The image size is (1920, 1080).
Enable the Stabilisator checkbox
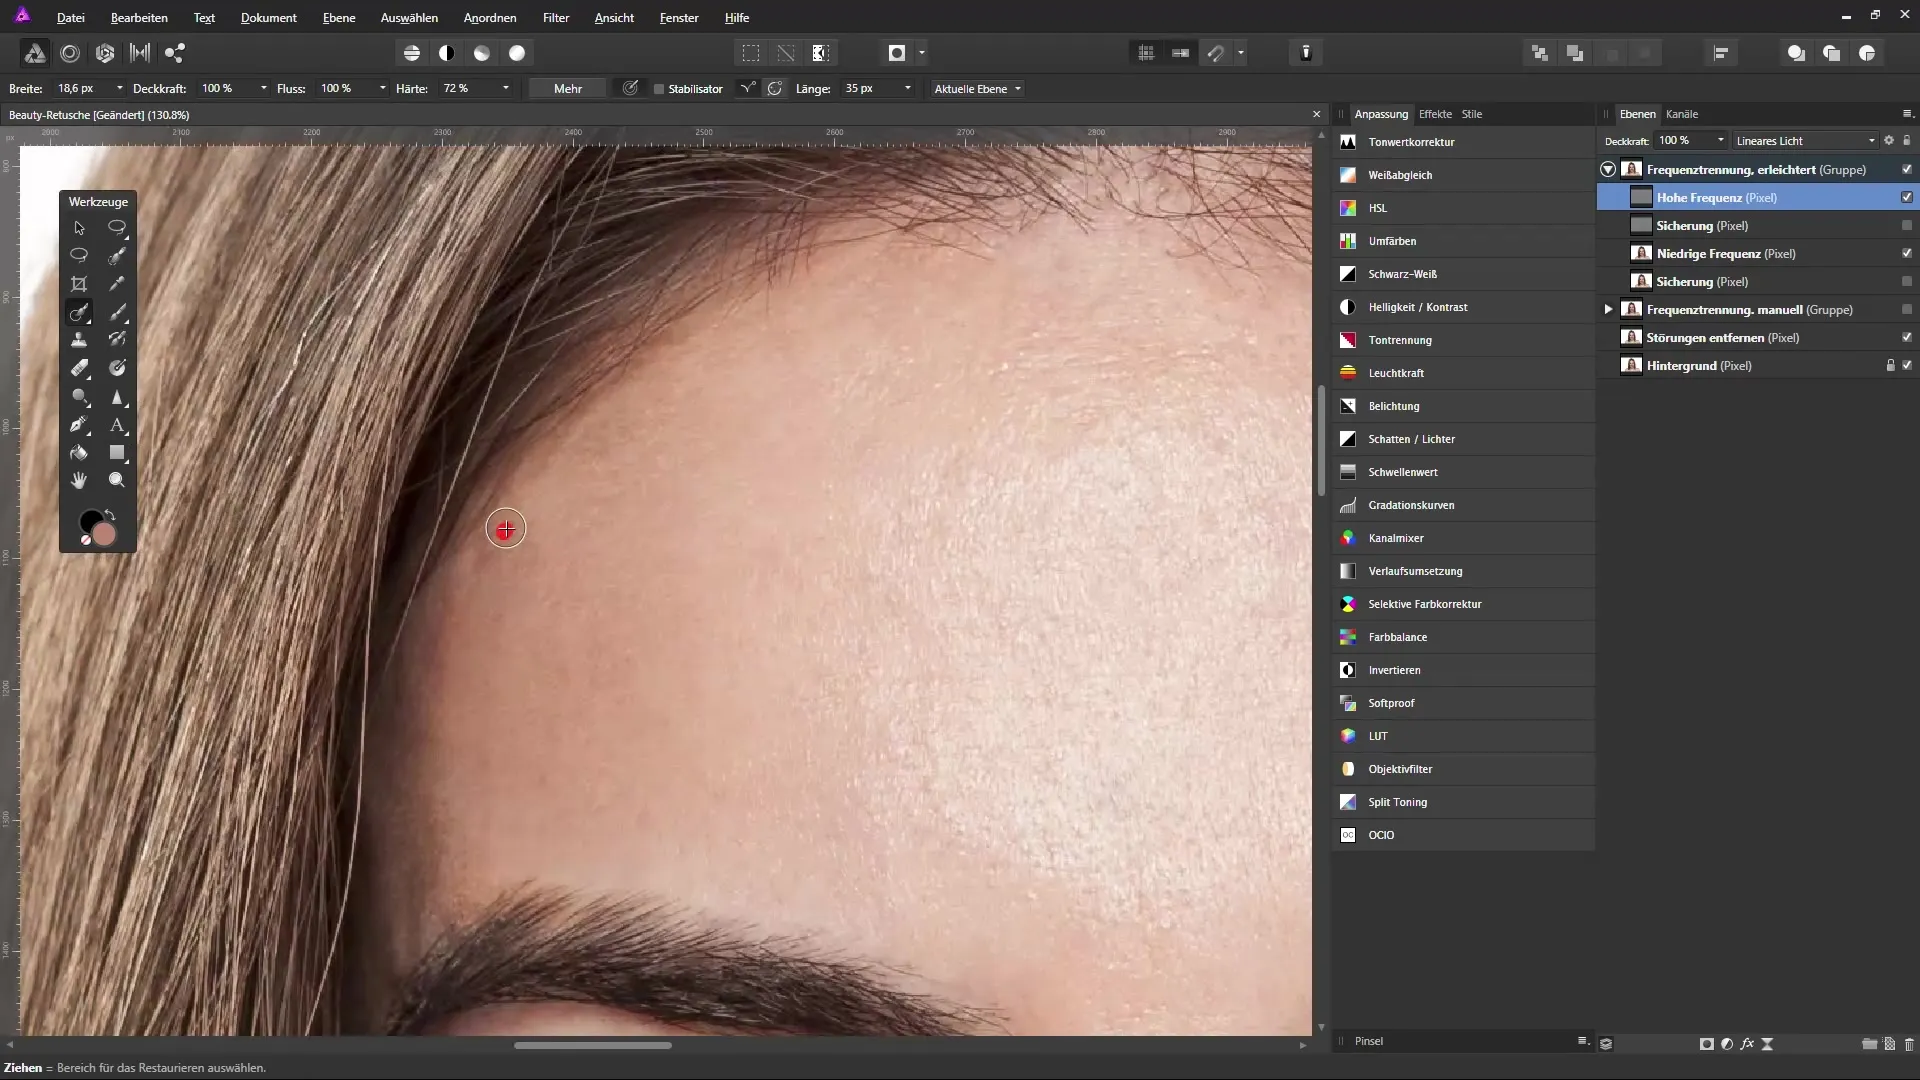click(659, 89)
